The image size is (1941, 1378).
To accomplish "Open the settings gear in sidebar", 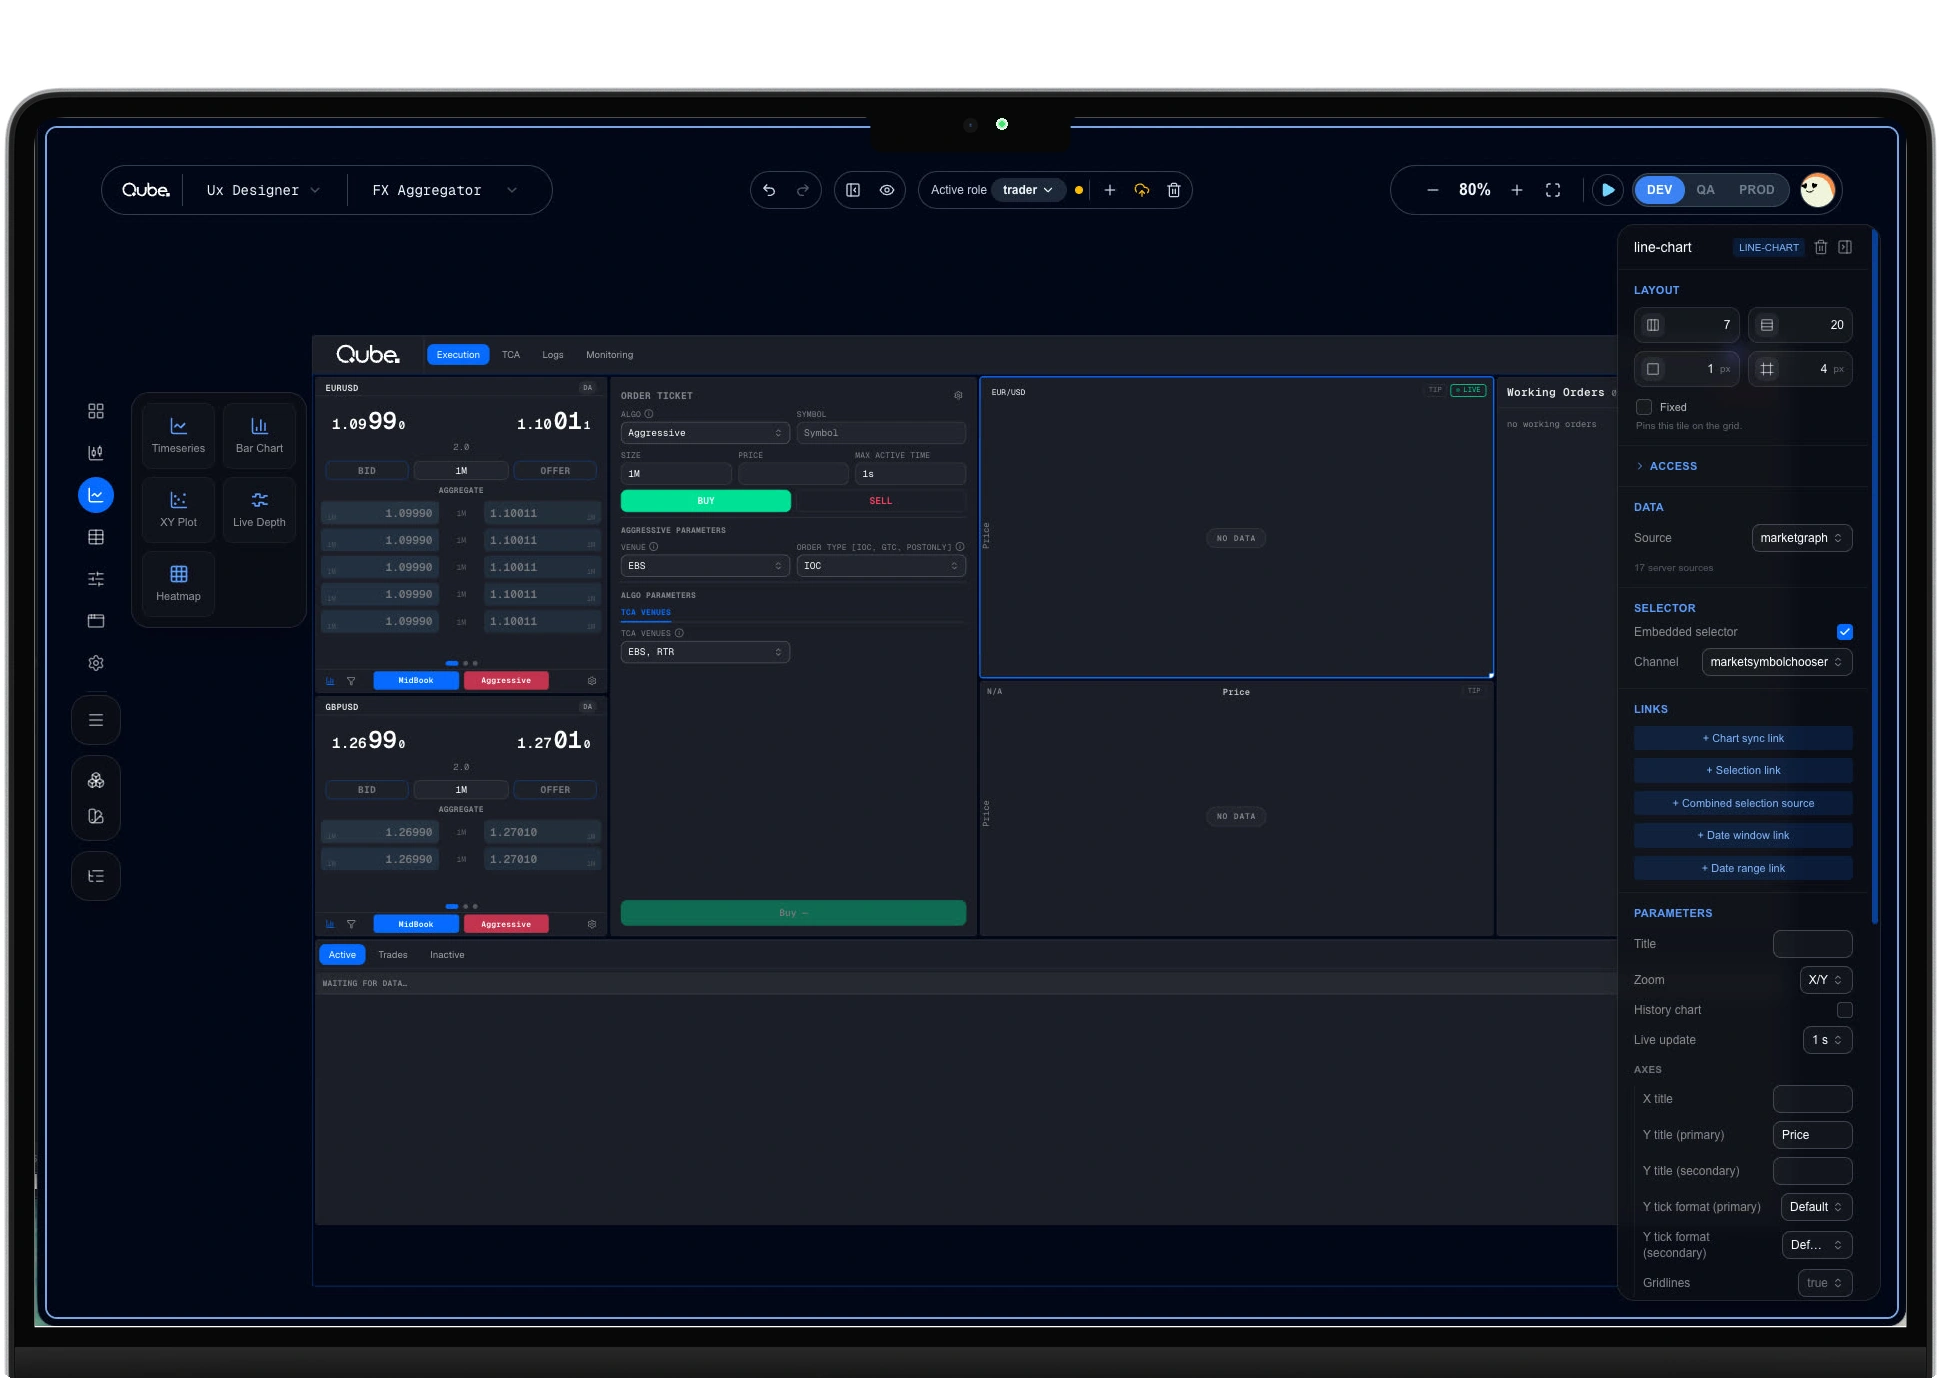I will click(x=96, y=663).
